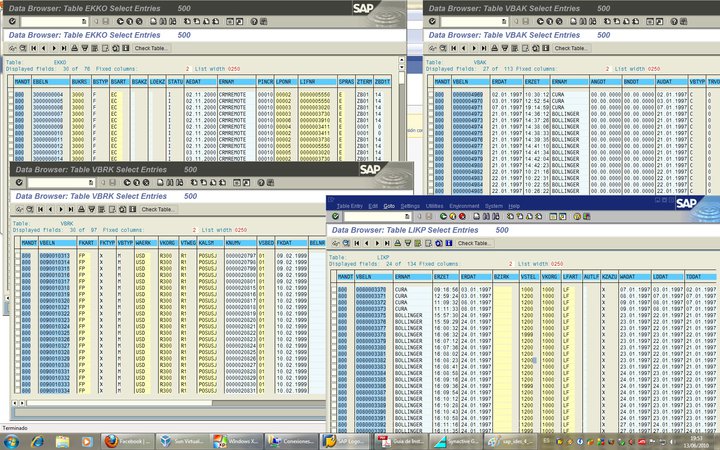This screenshot has width=720, height=450.
Task: Click Find binoculars icon in VBRK window
Action: (x=170, y=182)
